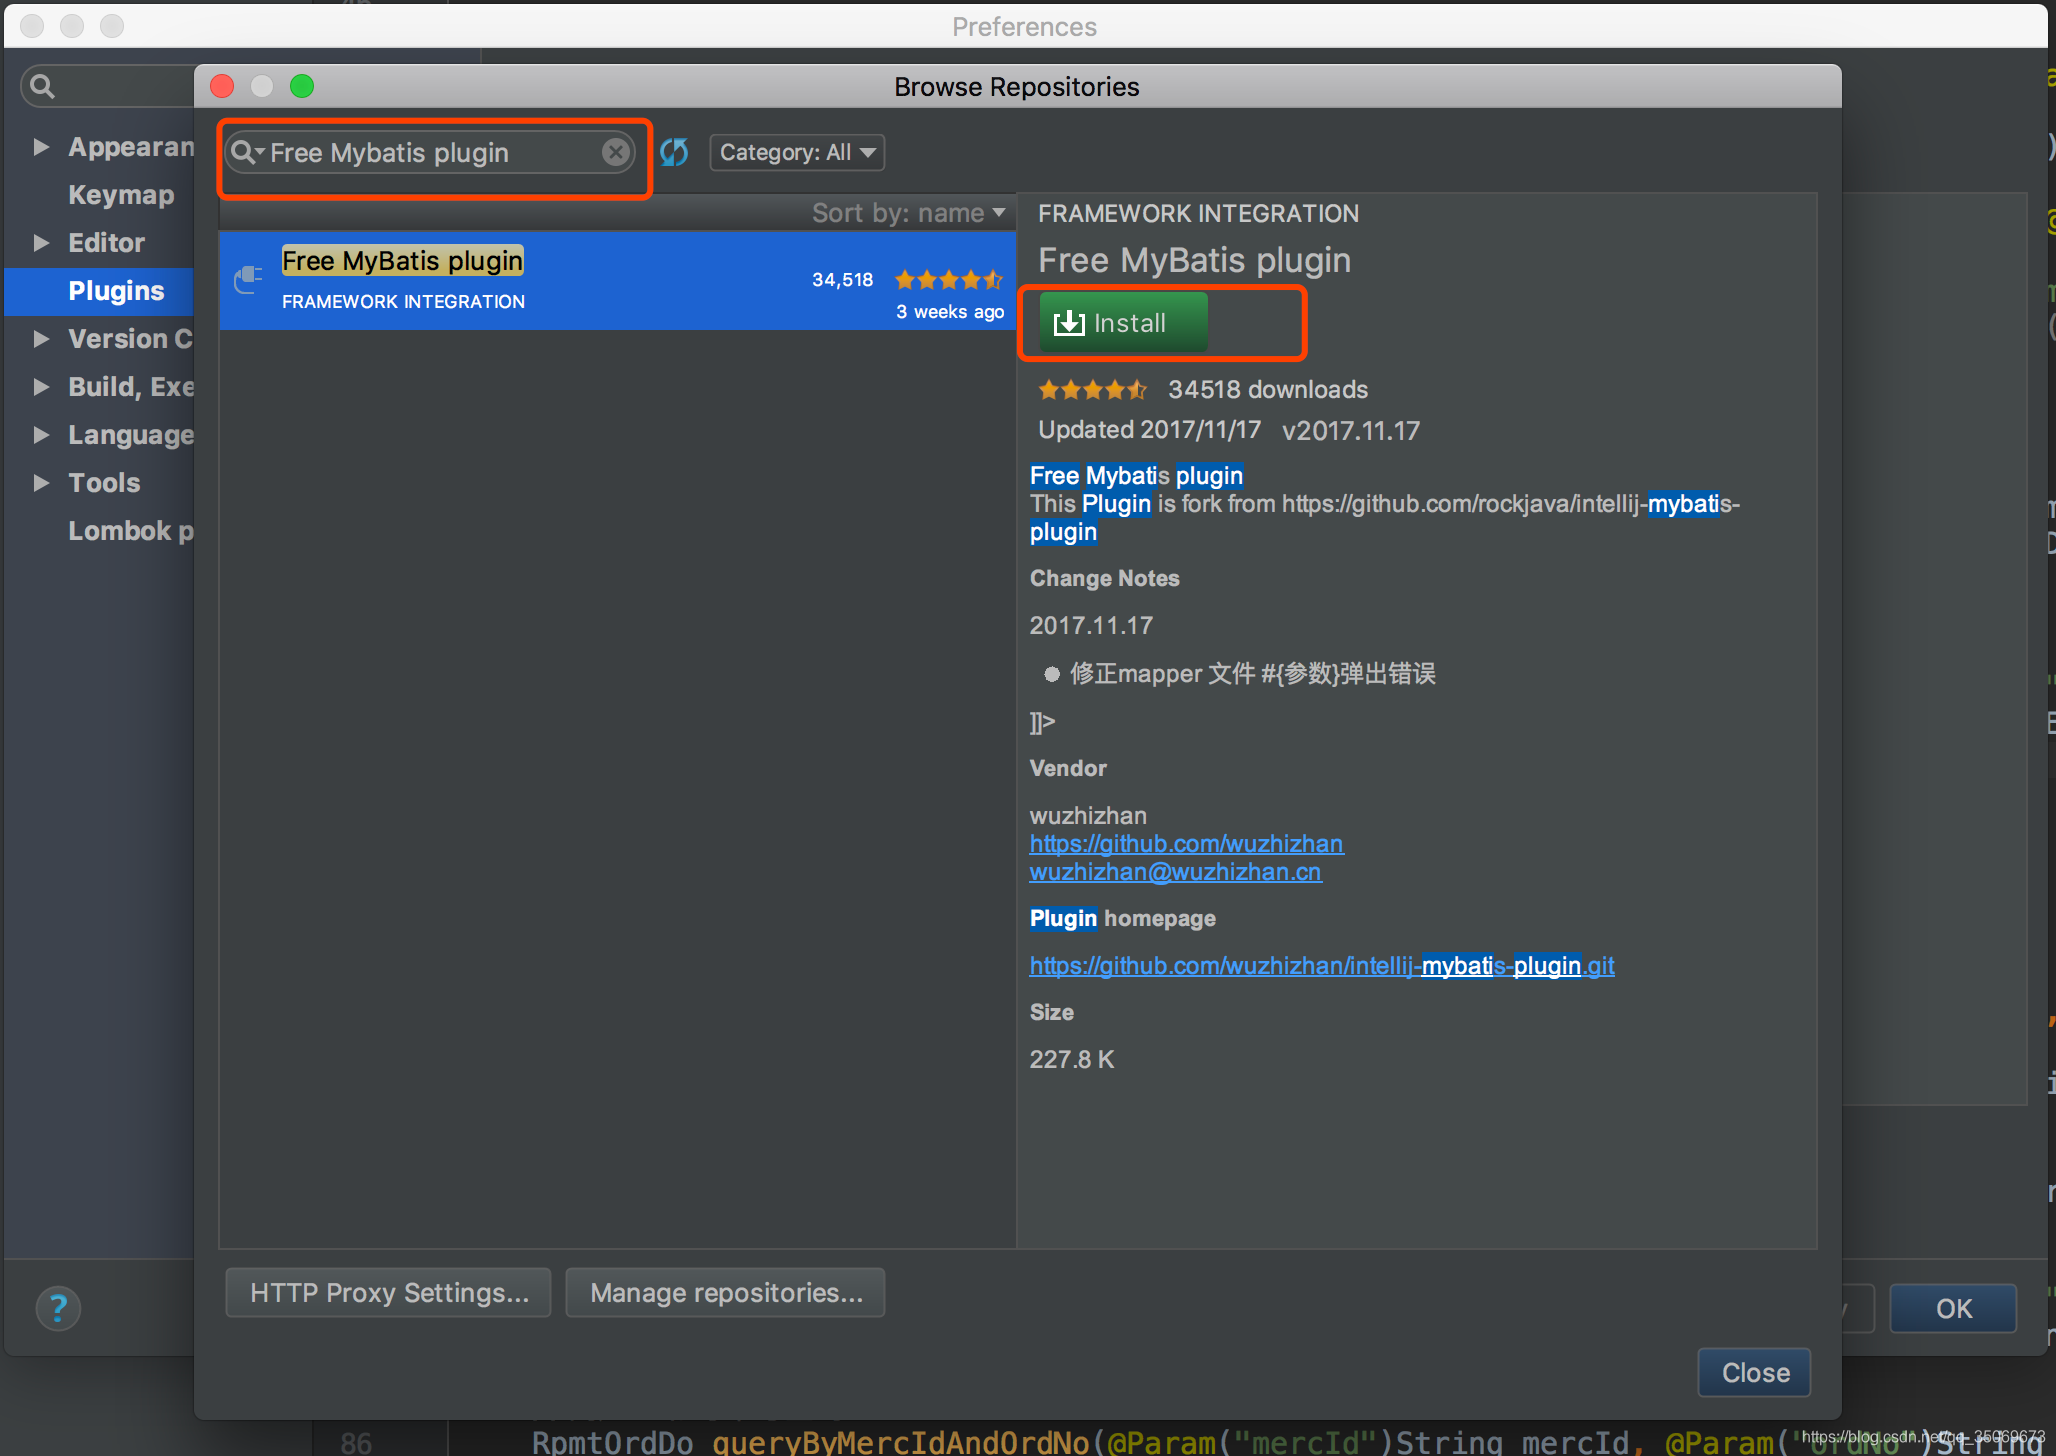Click the Free MyBatis plugin list icon
The height and width of the screenshot is (1456, 2056).
[248, 280]
